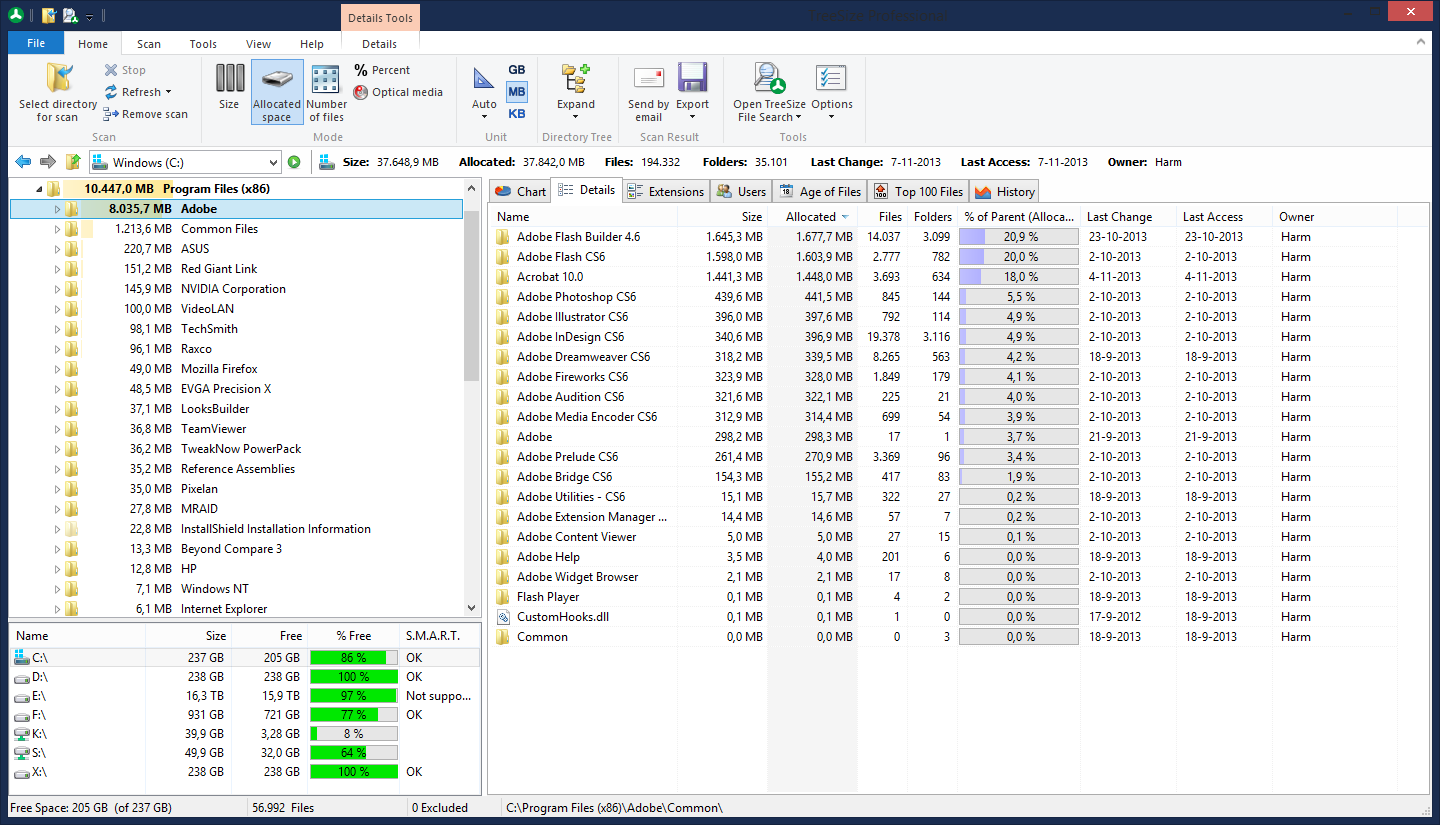Expand the Common Files folder node

[x=57, y=229]
